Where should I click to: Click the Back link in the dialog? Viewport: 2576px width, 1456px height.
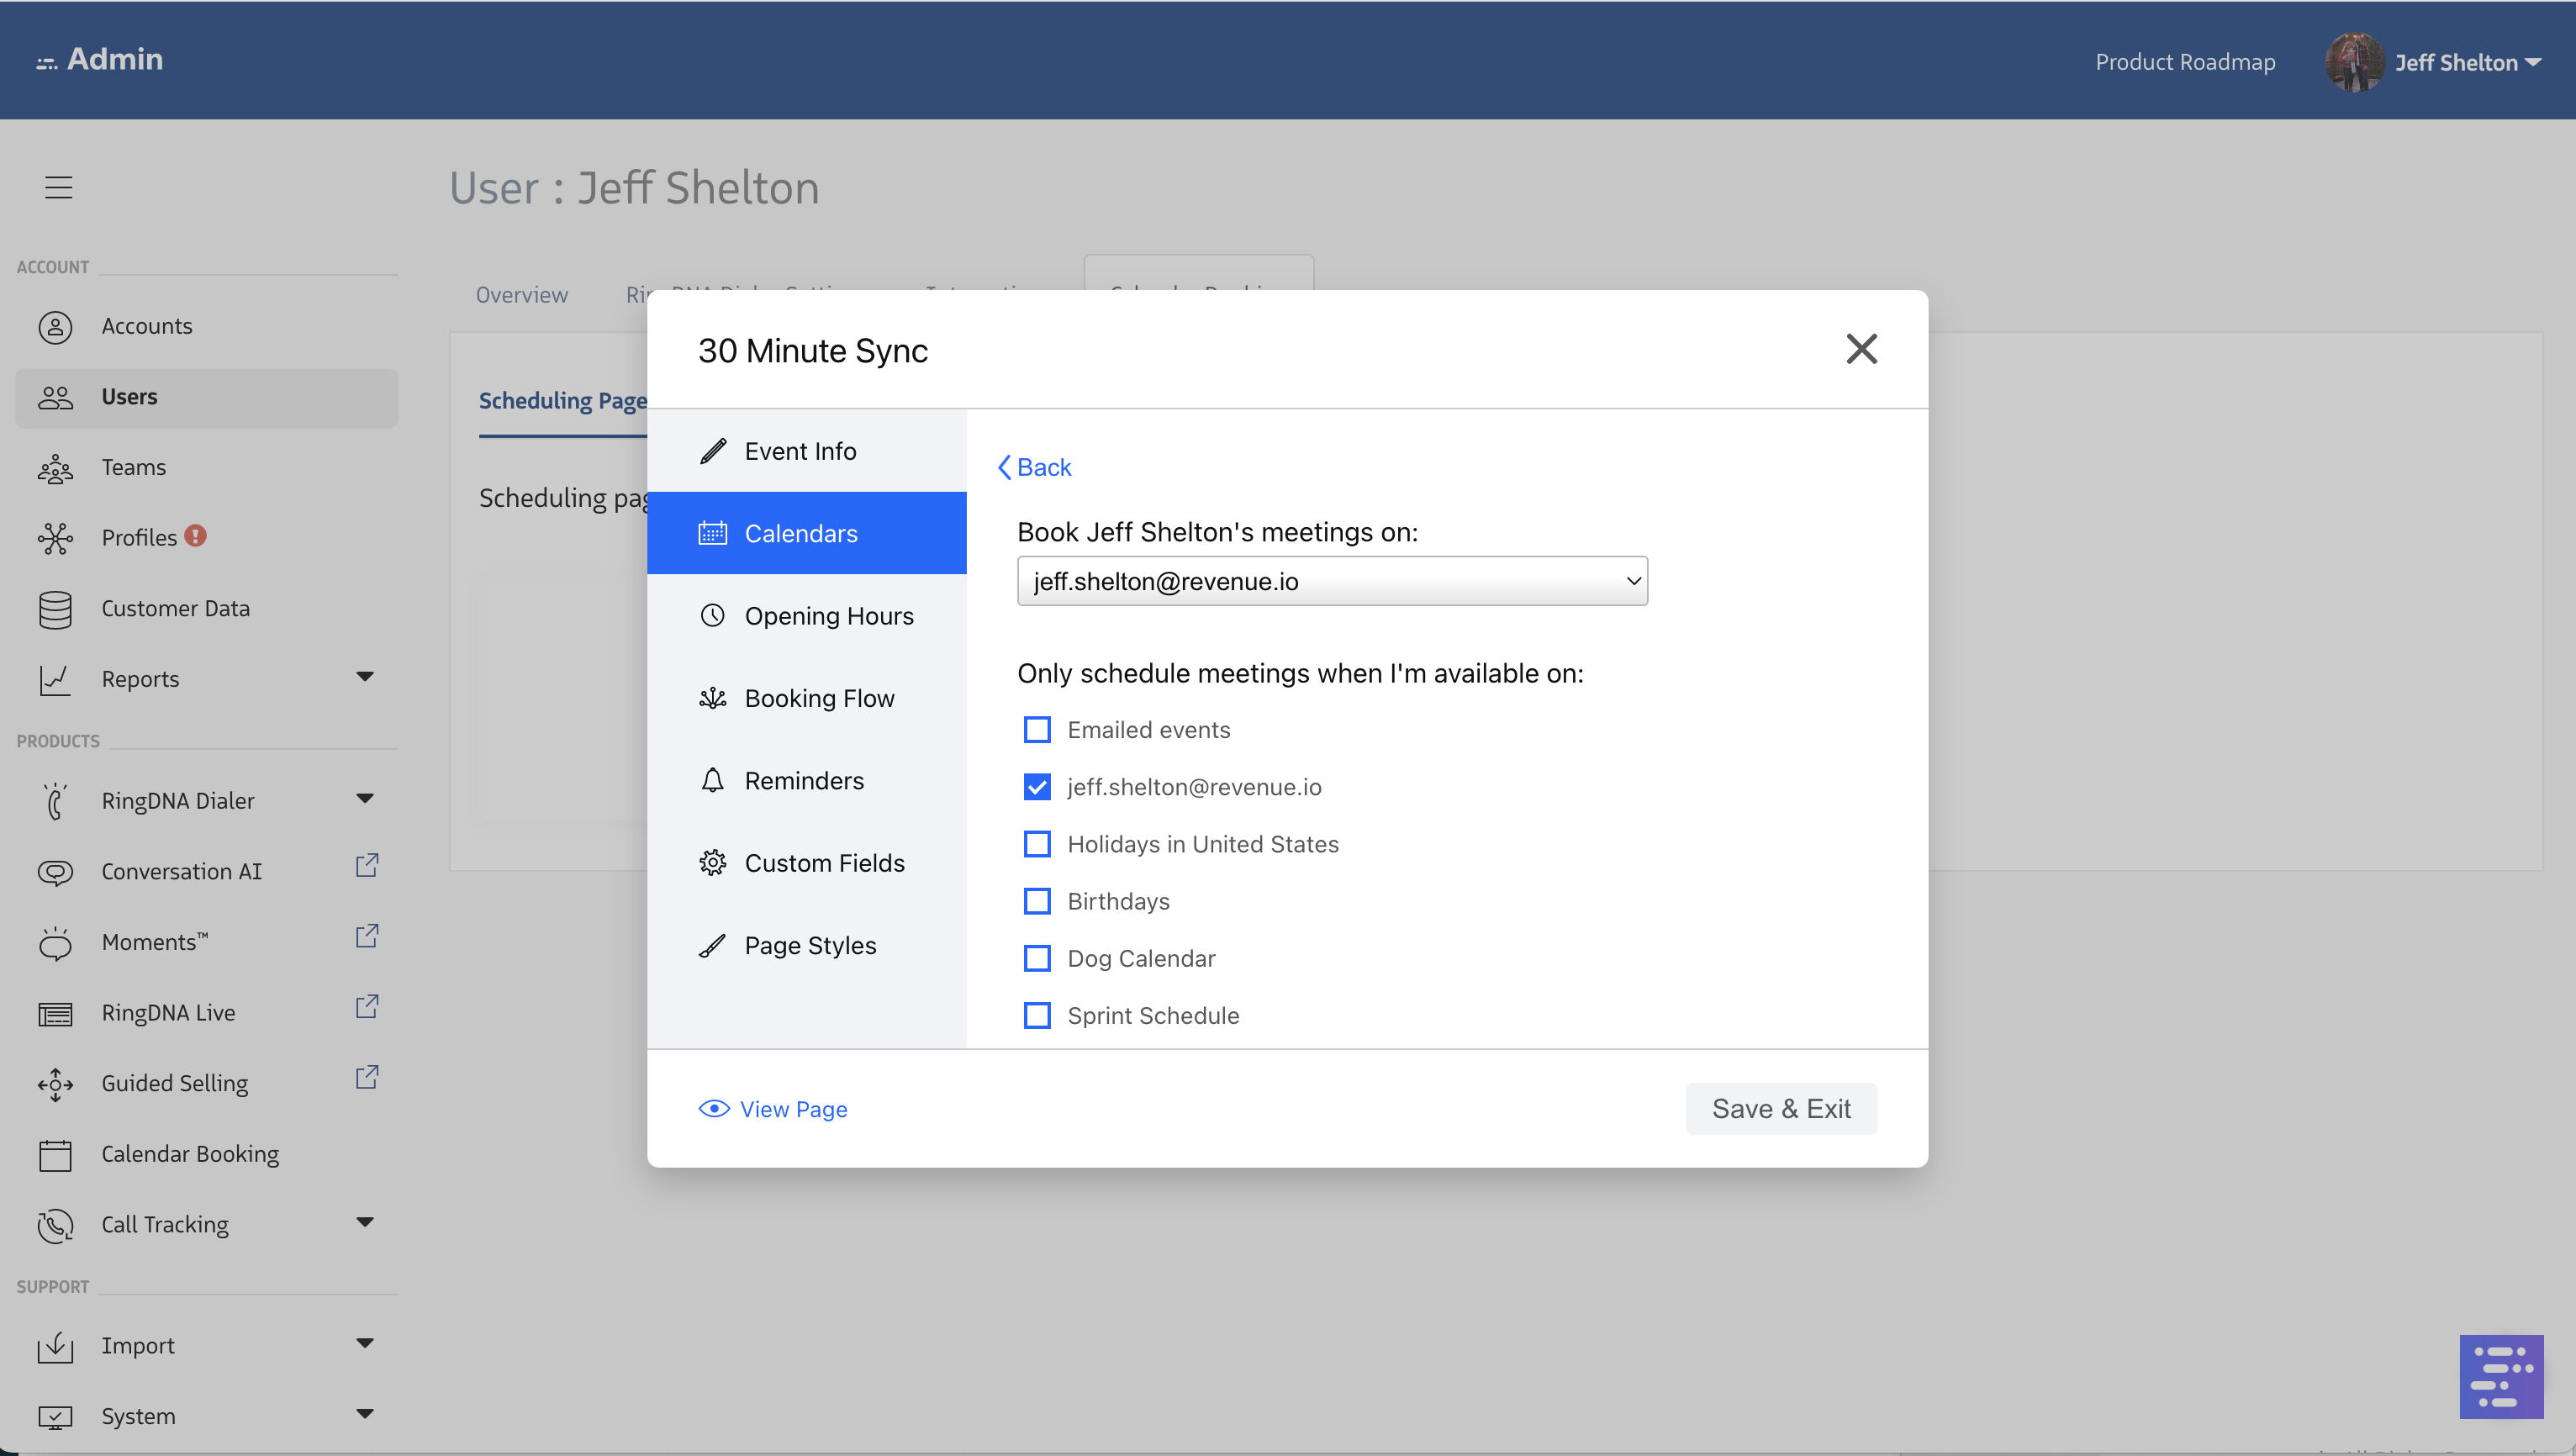coord(1034,467)
